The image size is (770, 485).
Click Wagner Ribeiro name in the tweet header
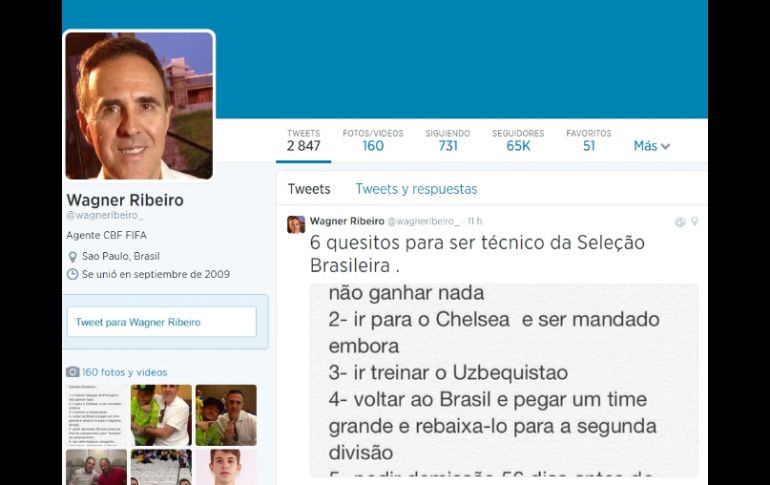(347, 221)
